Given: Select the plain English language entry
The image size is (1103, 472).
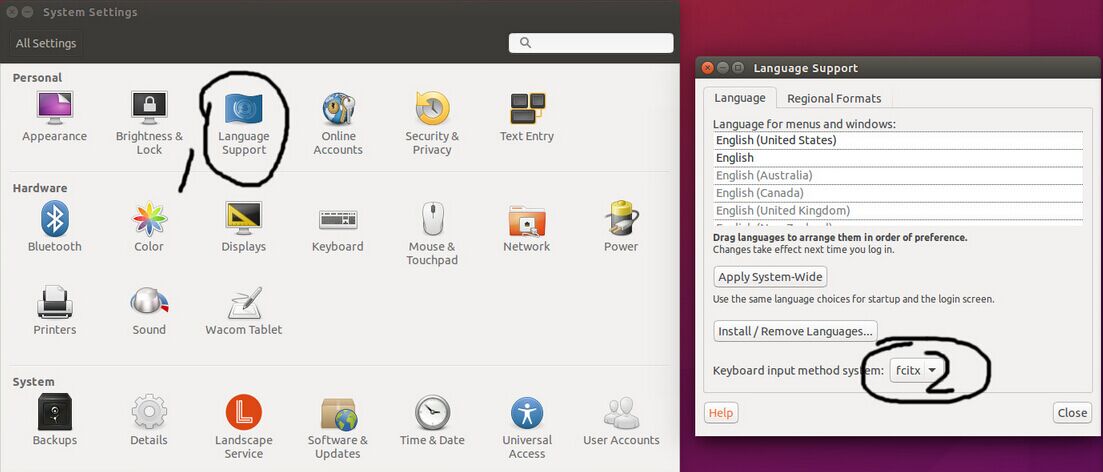Looking at the screenshot, I should click(x=898, y=158).
